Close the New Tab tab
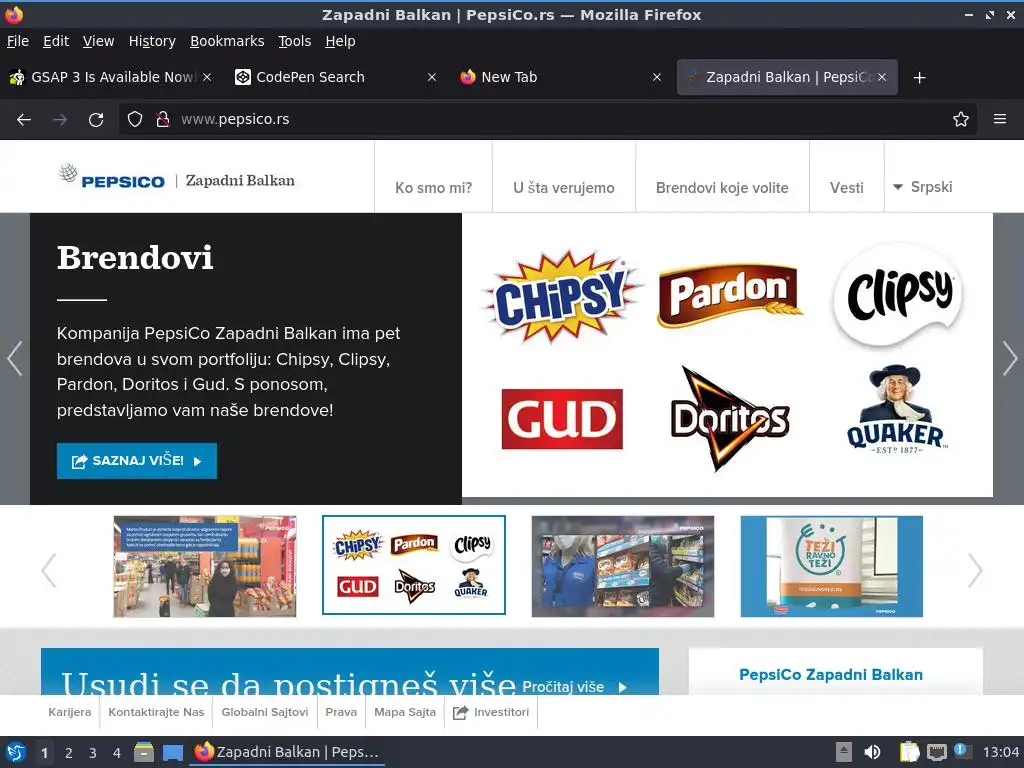 point(657,77)
